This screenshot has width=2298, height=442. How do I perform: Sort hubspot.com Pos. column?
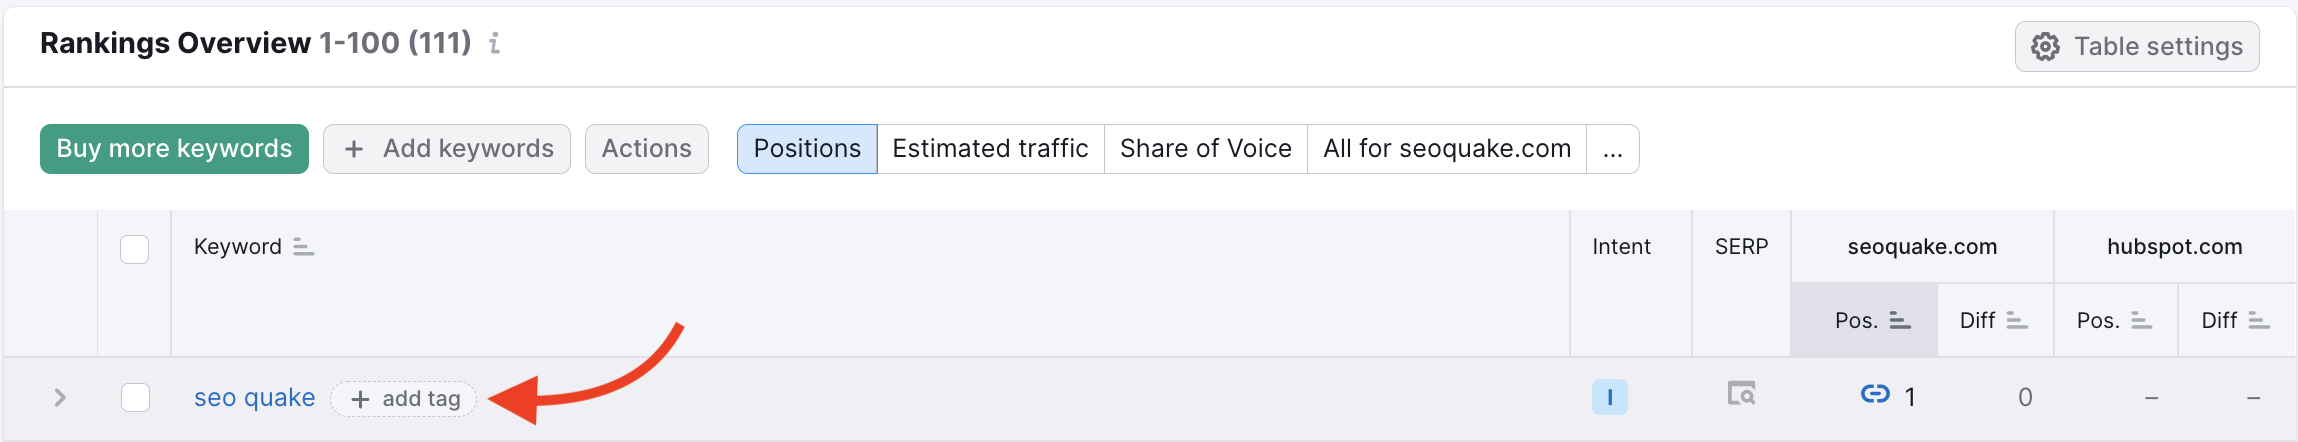click(x=2141, y=321)
